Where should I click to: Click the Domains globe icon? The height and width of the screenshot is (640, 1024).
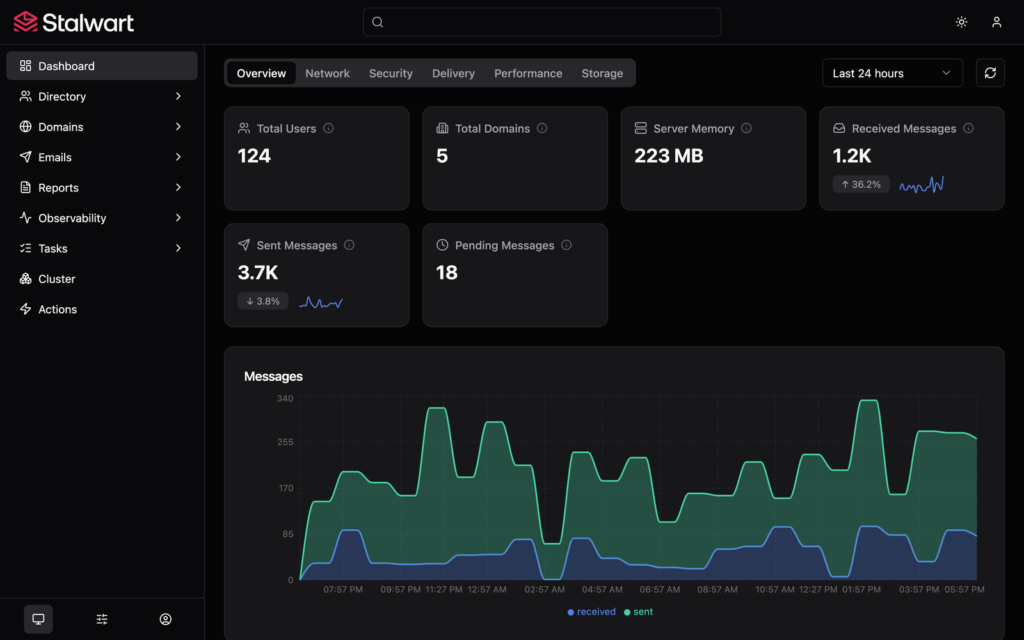(25, 127)
